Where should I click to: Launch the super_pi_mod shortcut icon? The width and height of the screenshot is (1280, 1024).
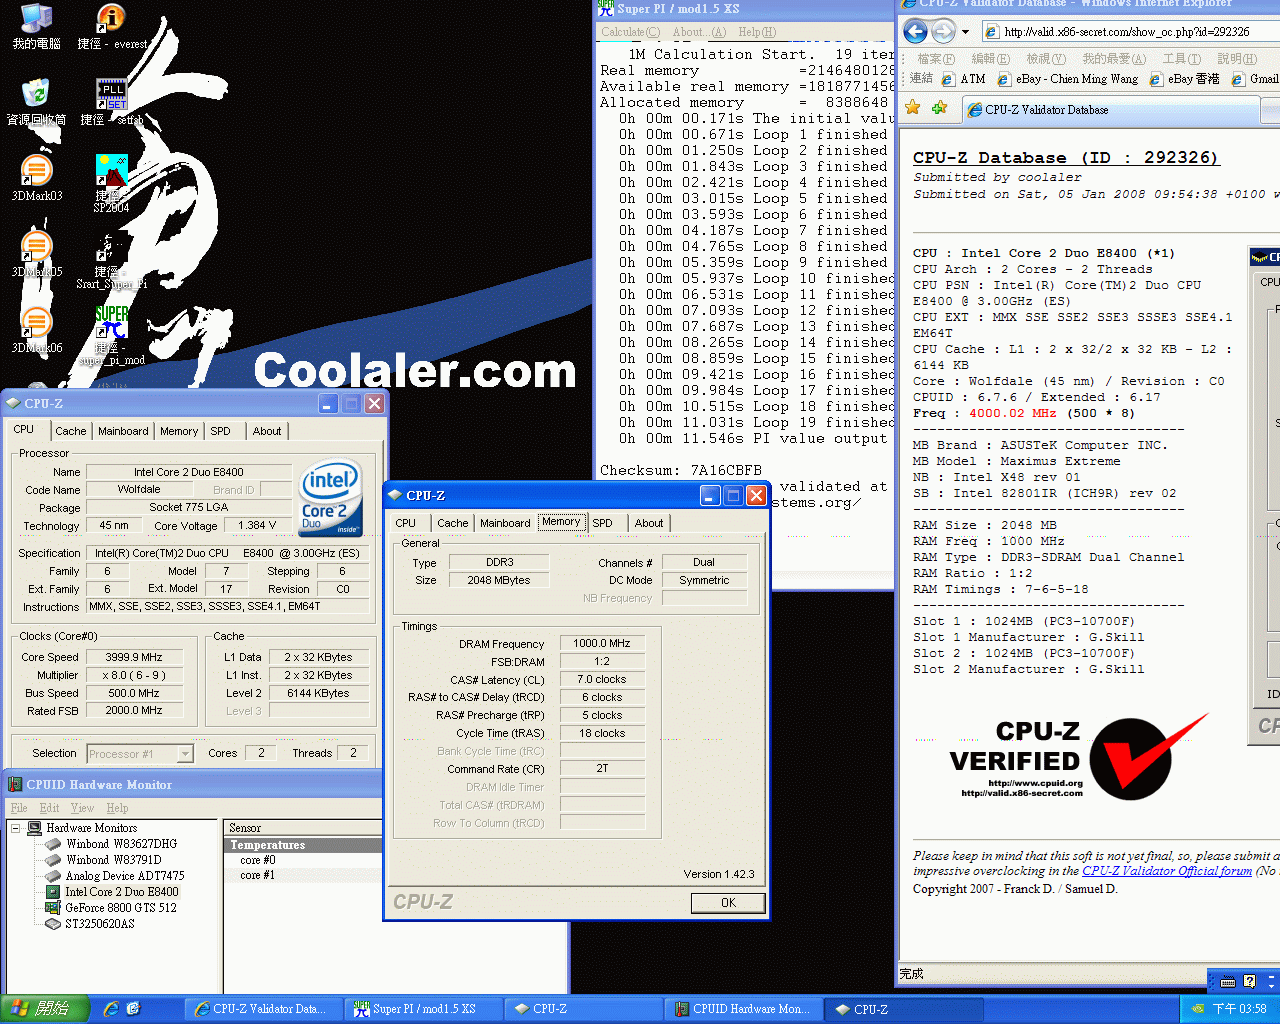click(111, 335)
